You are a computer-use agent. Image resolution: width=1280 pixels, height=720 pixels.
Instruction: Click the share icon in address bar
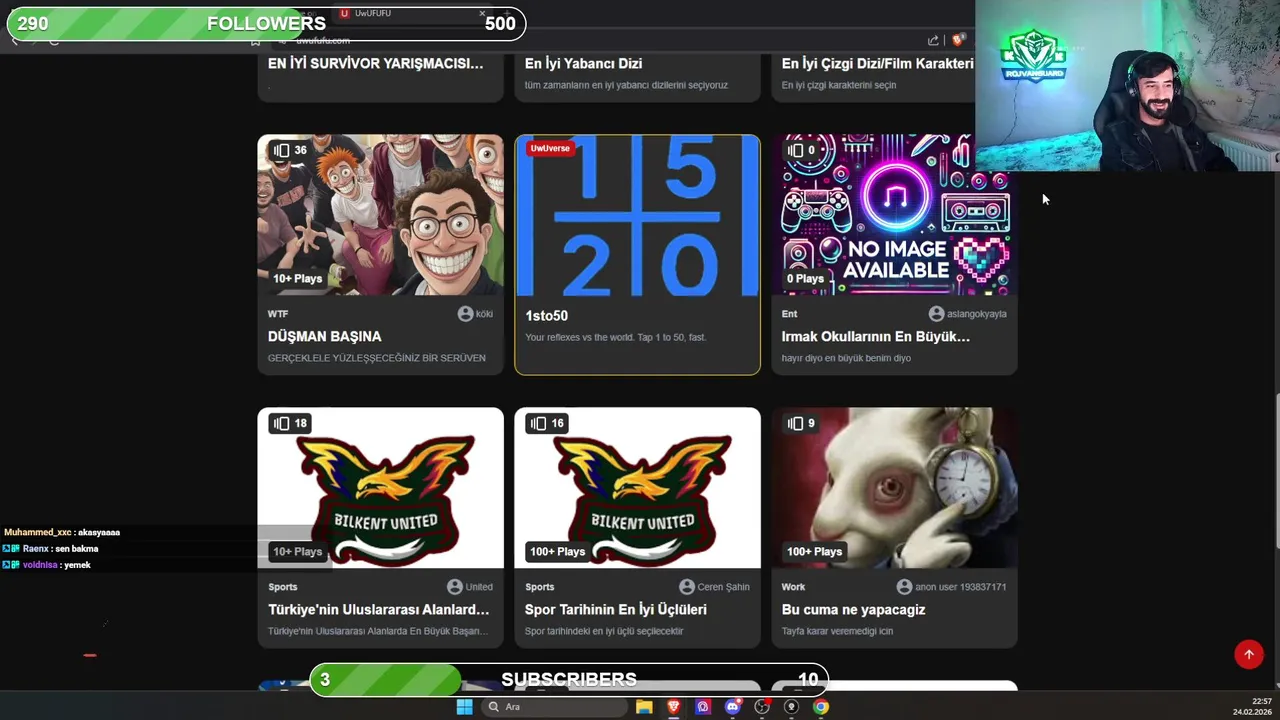(x=933, y=40)
